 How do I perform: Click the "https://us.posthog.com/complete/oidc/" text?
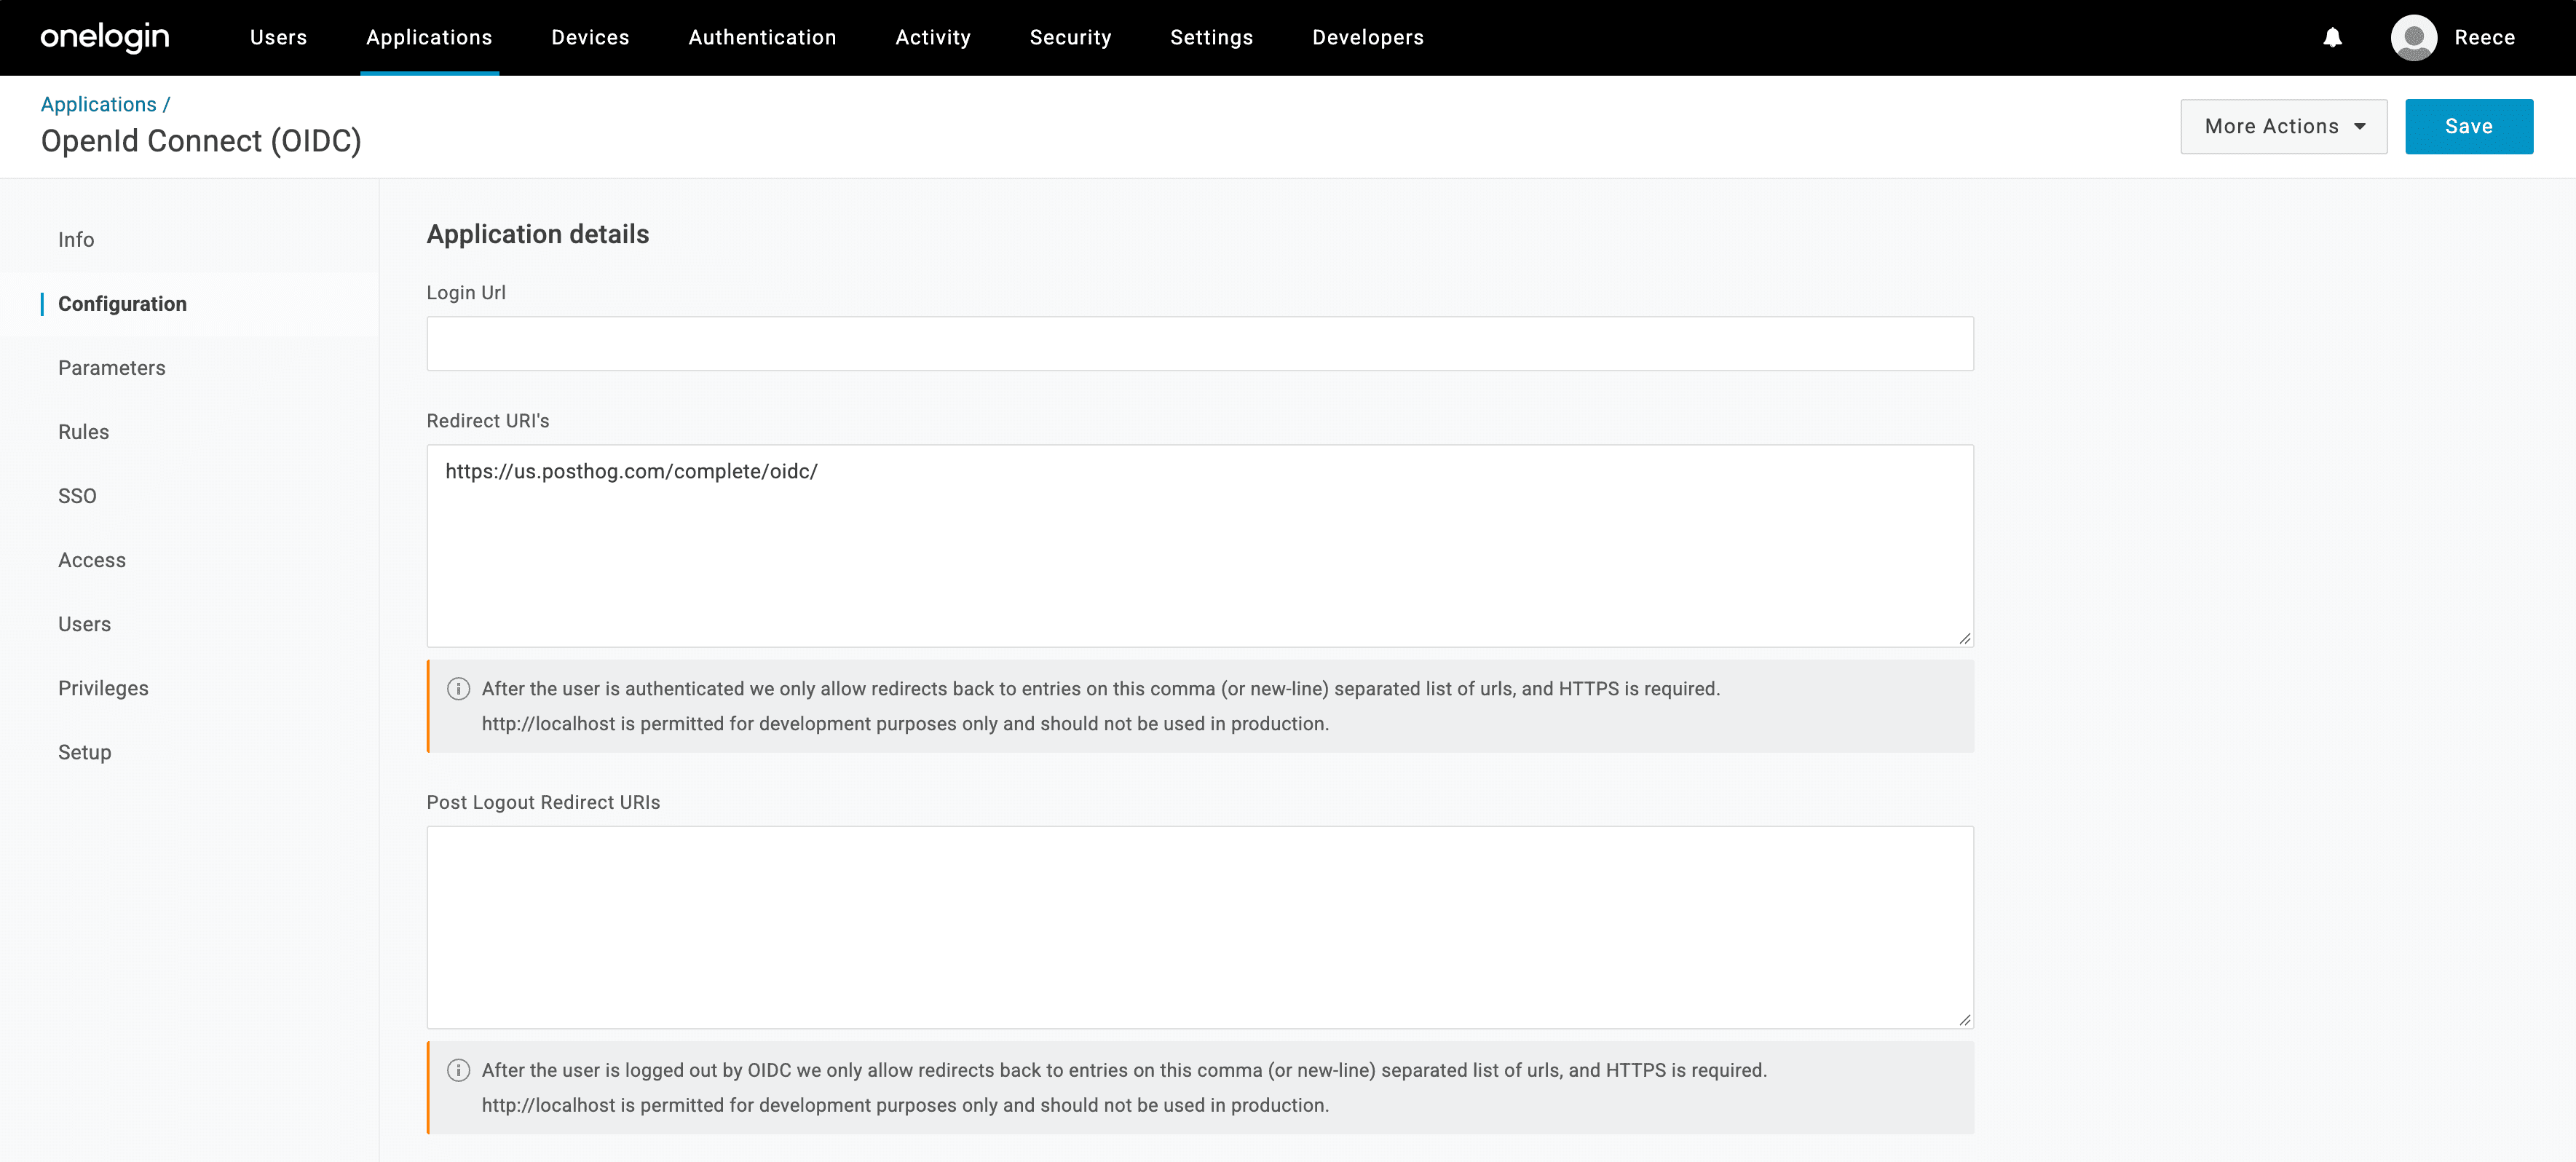631,472
